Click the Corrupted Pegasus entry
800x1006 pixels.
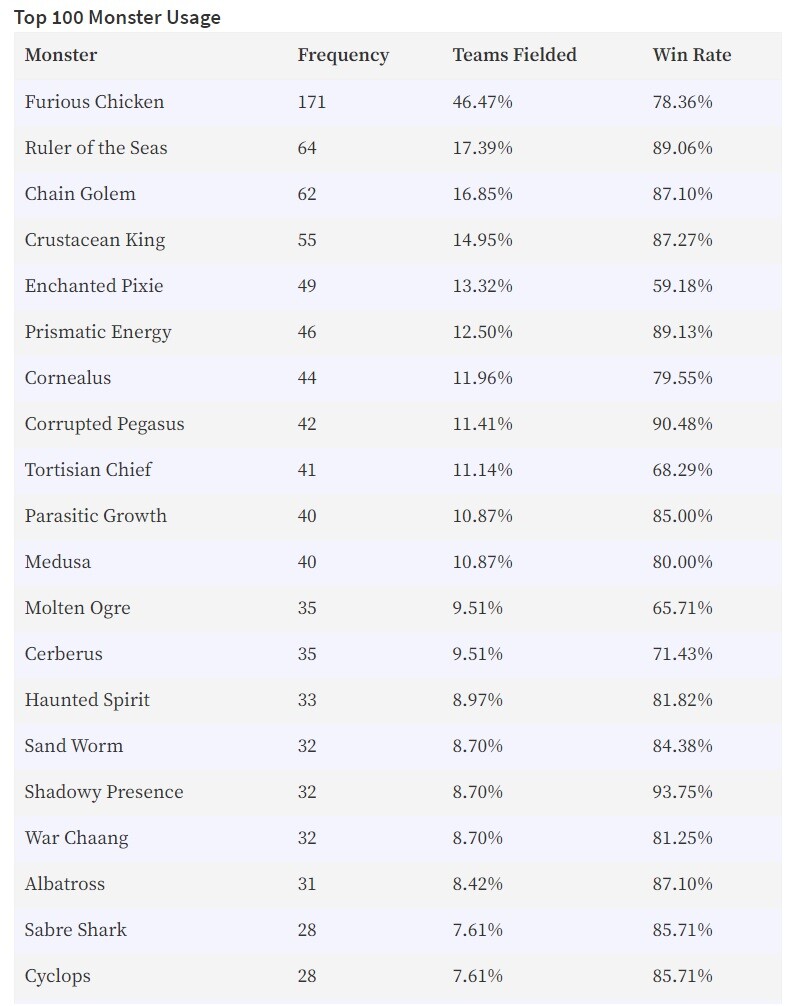click(x=105, y=424)
